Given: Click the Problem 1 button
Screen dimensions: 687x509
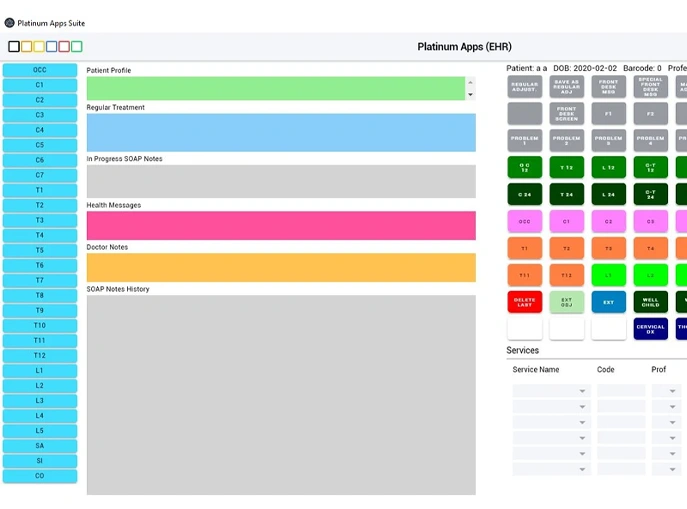Looking at the screenshot, I should 524,141.
